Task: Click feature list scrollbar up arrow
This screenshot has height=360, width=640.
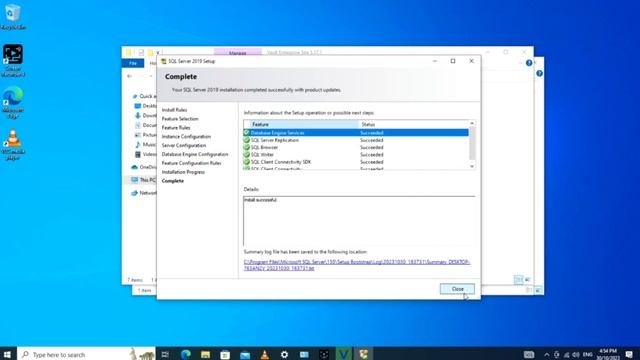Action: tap(472, 123)
